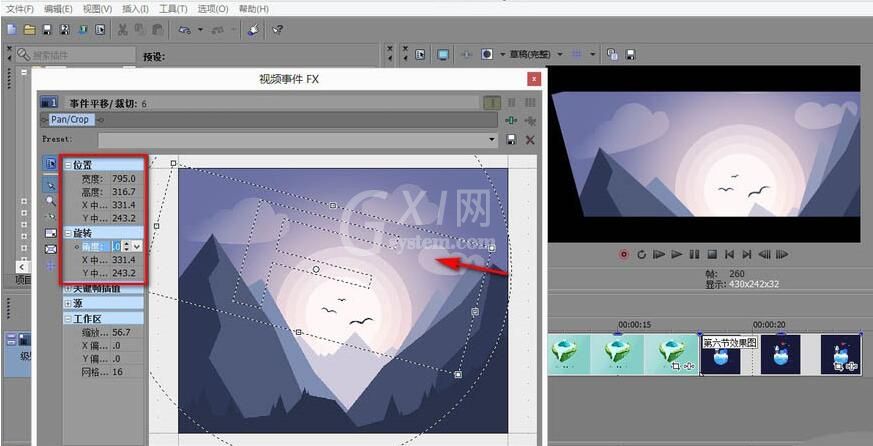
Task: Collapse the 旋转 section
Action: 68,233
